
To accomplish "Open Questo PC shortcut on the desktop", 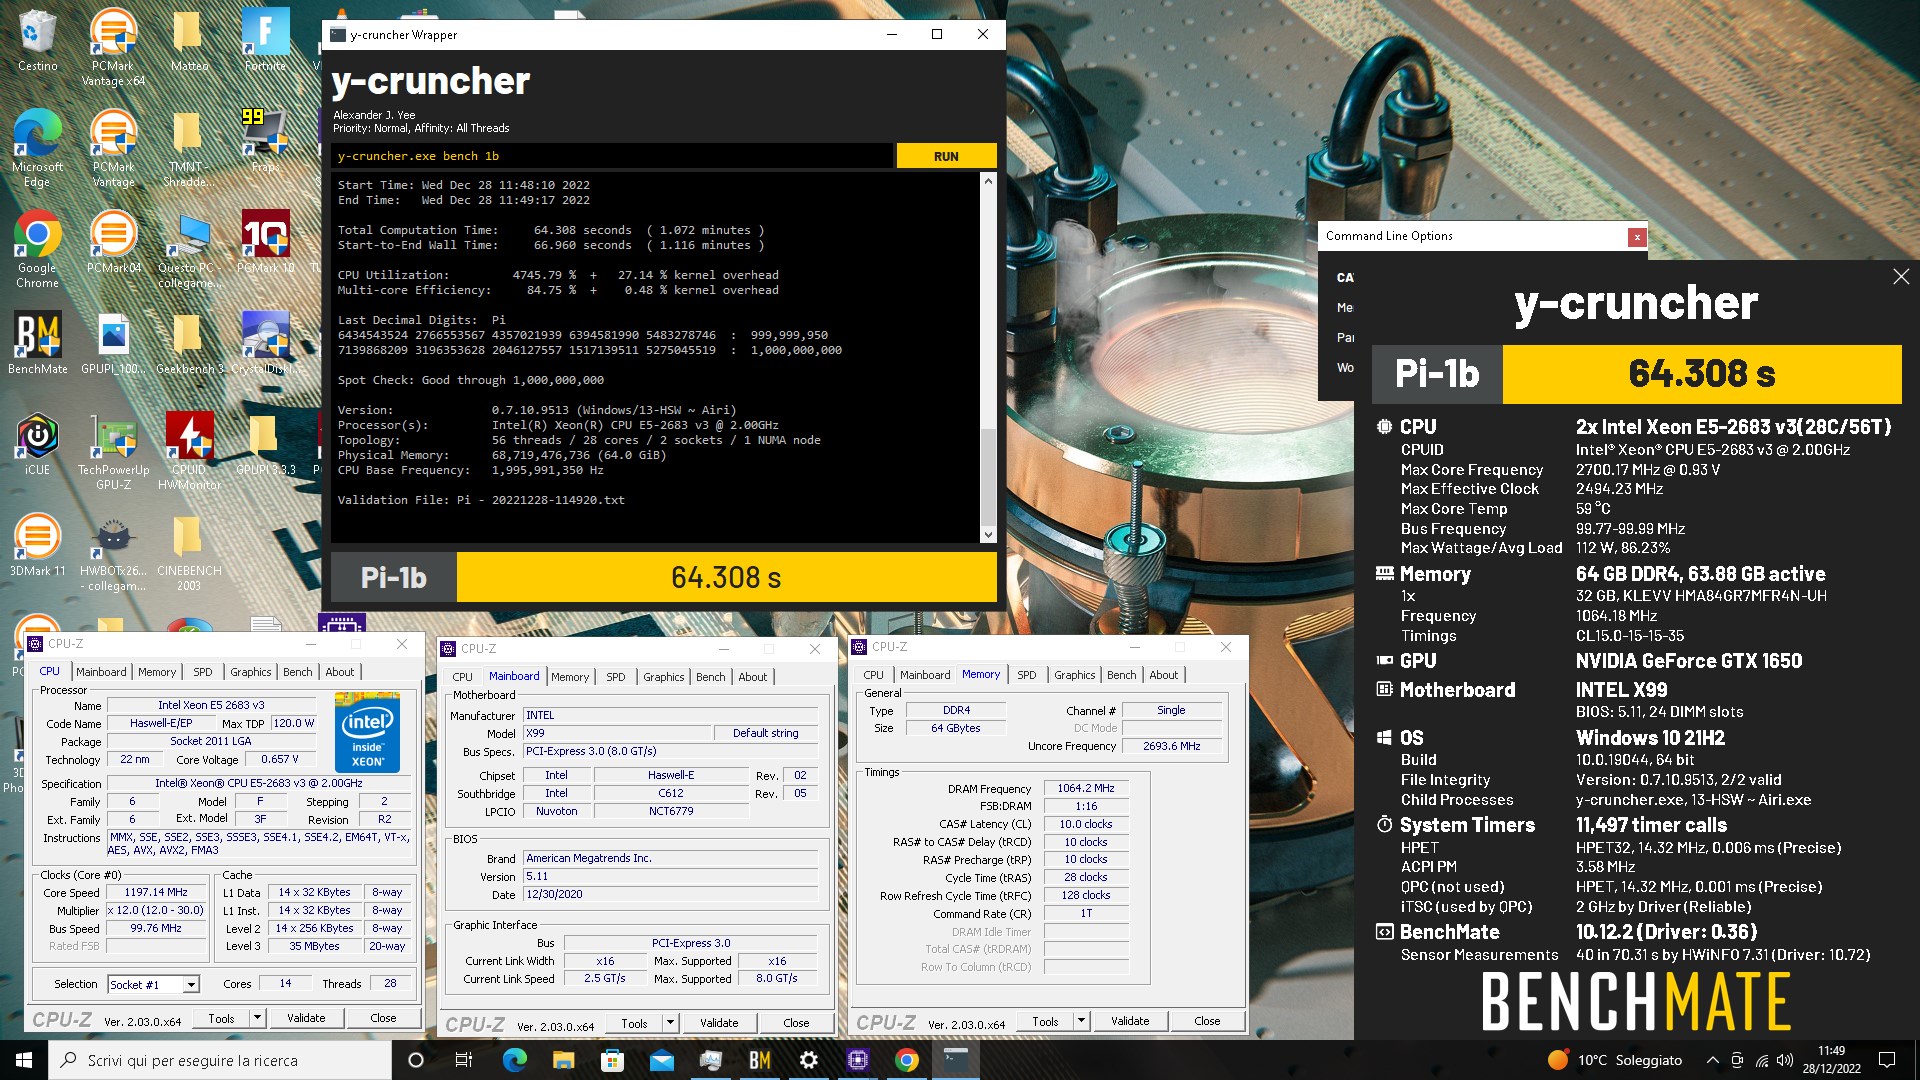I will pos(189,249).
